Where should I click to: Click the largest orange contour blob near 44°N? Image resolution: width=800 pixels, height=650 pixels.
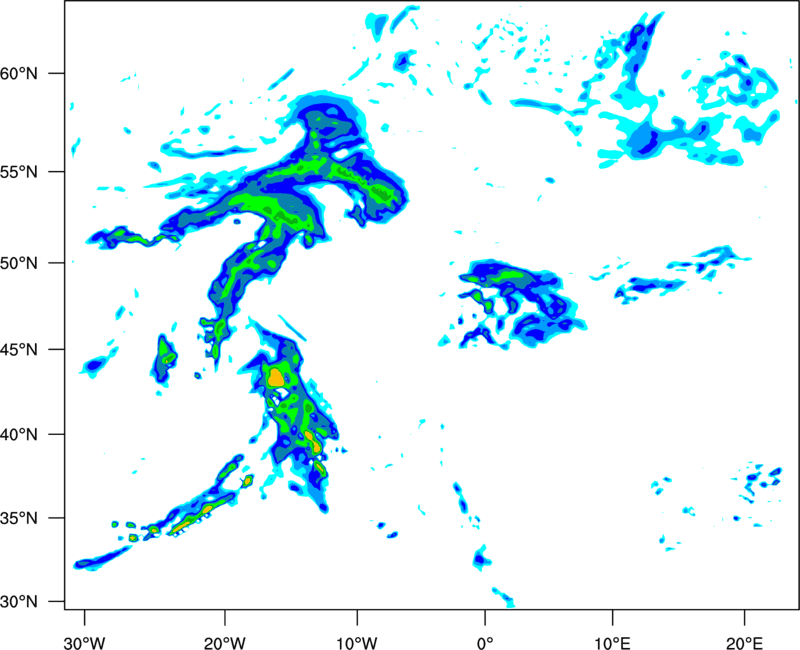click(x=276, y=377)
